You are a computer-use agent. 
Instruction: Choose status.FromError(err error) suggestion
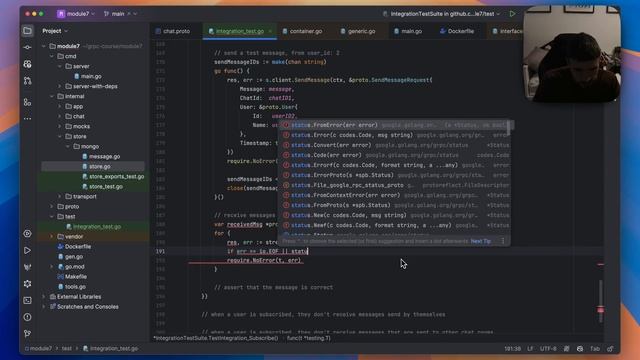point(394,125)
